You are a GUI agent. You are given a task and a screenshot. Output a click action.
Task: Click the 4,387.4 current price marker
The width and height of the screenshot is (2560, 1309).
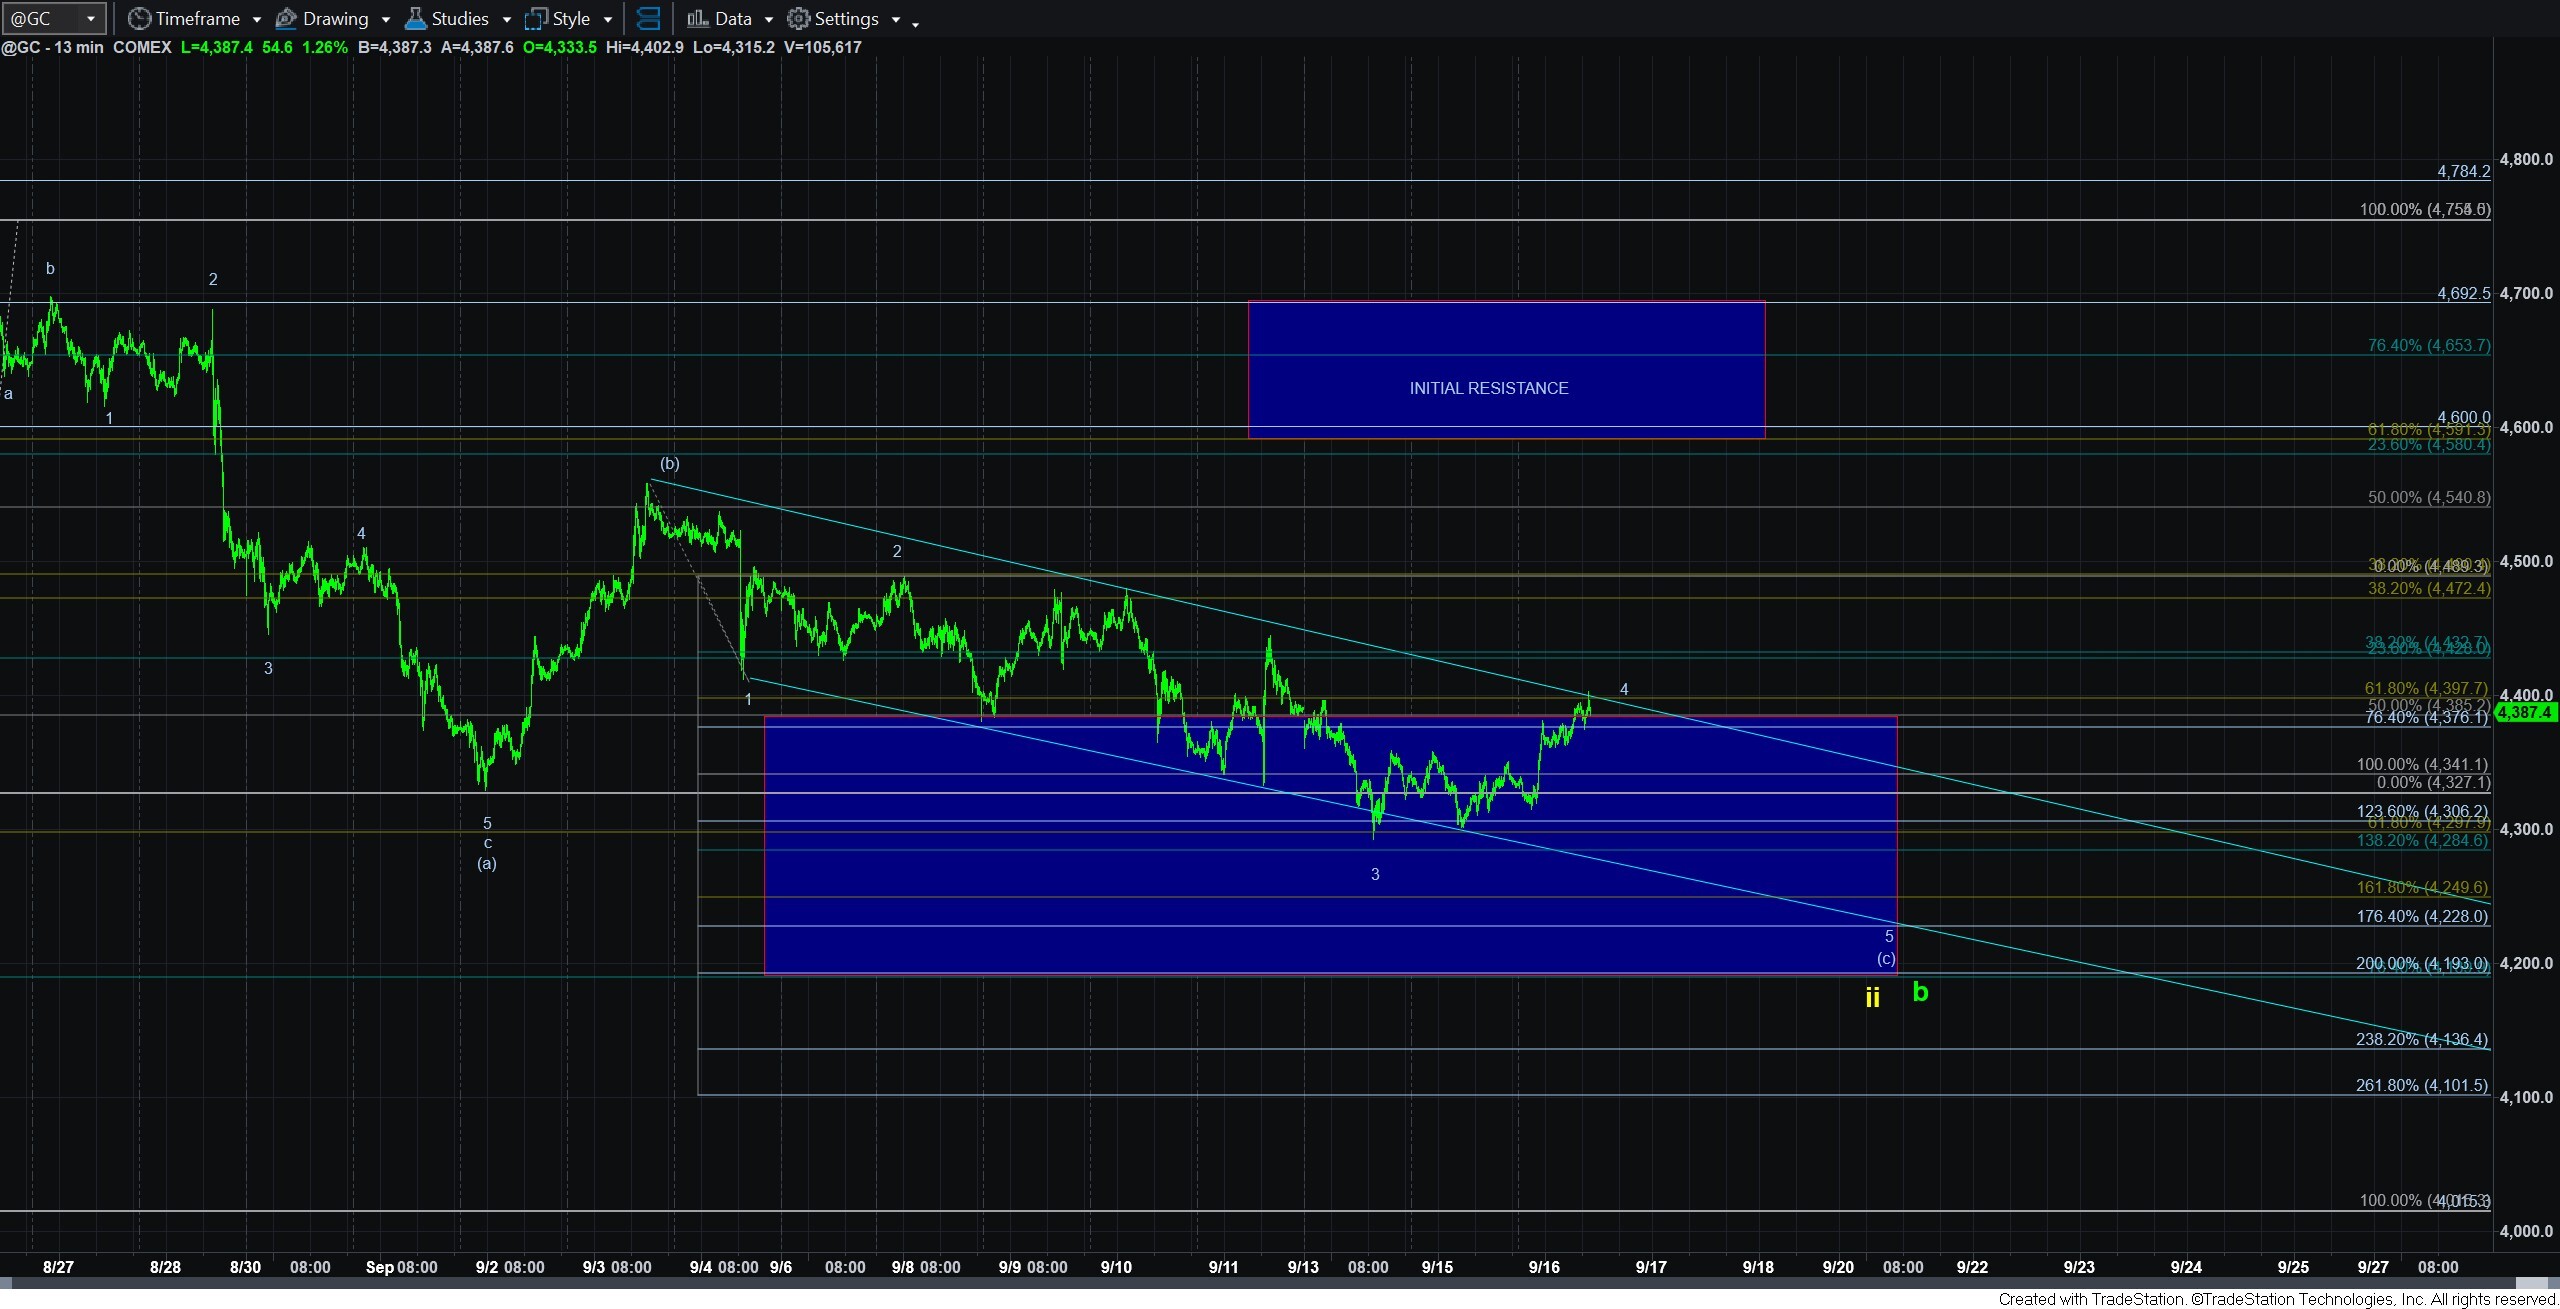pyautogui.click(x=2526, y=712)
